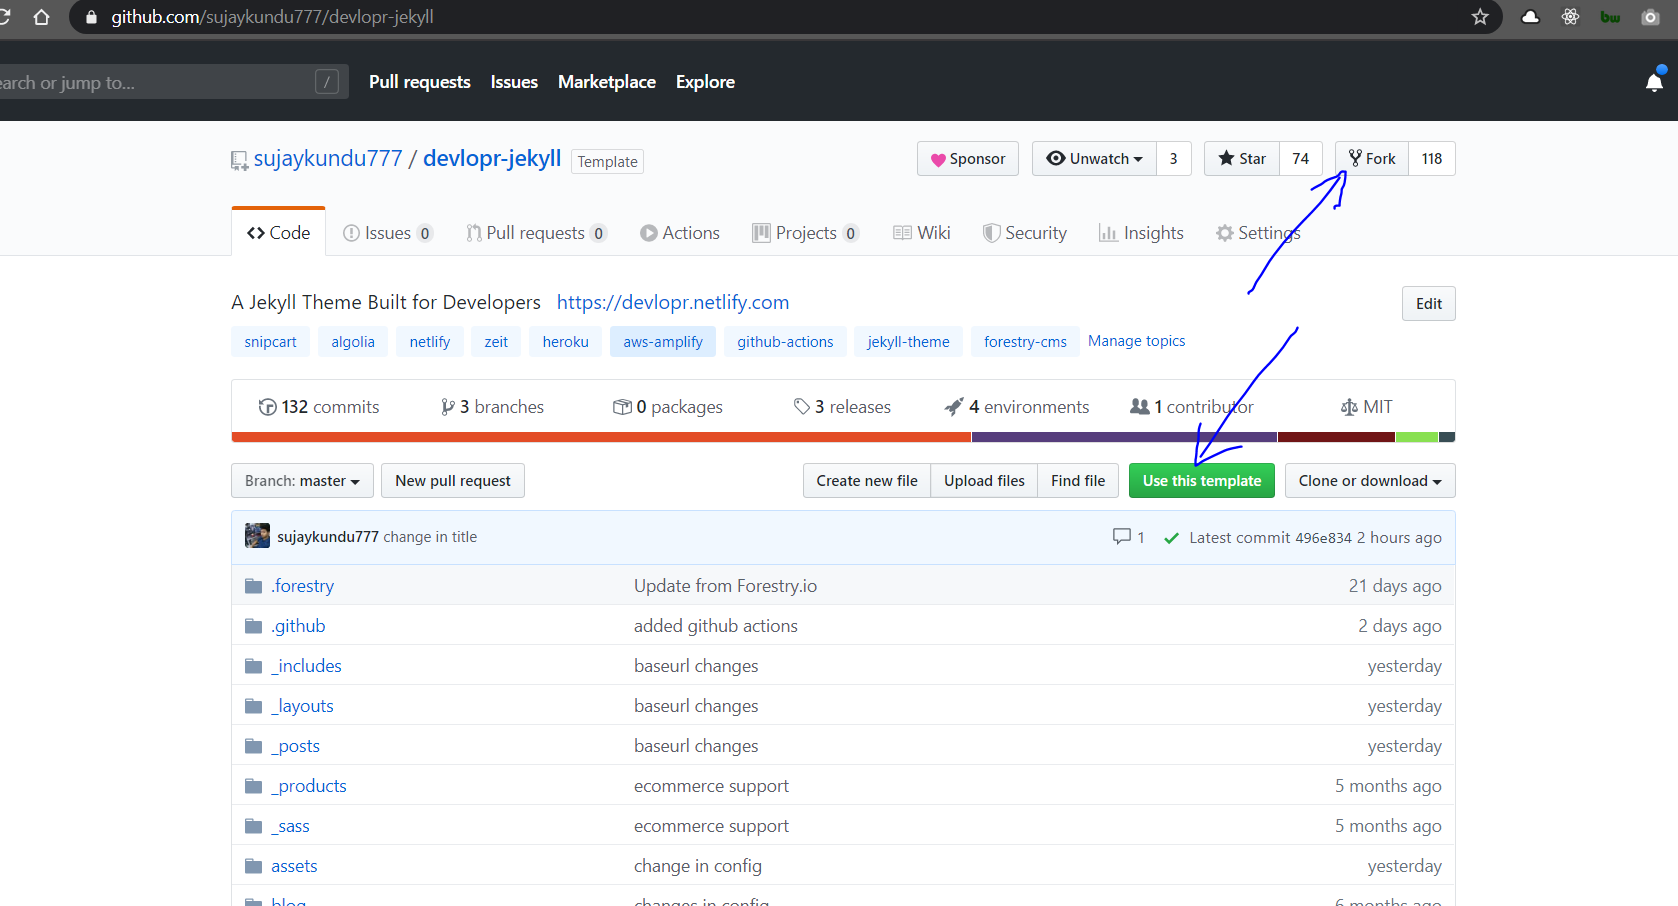
Task: Toggle Sponsor with the heart button
Action: [x=967, y=158]
